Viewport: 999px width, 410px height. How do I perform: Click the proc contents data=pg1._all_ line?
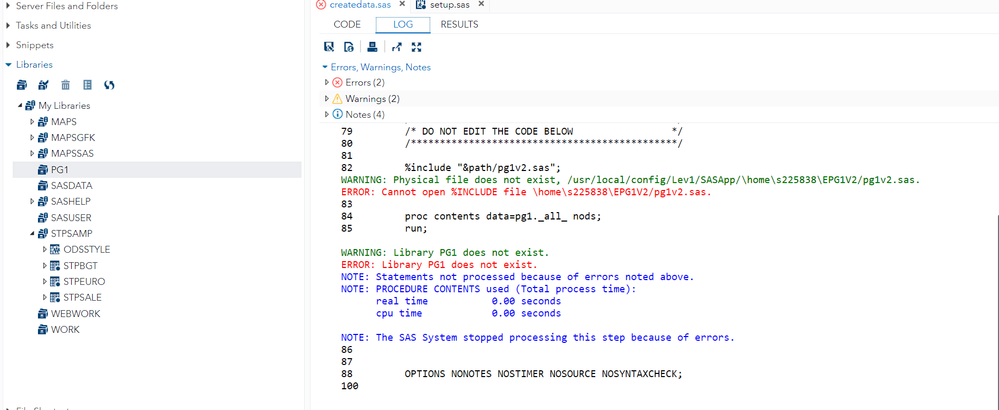tap(503, 216)
